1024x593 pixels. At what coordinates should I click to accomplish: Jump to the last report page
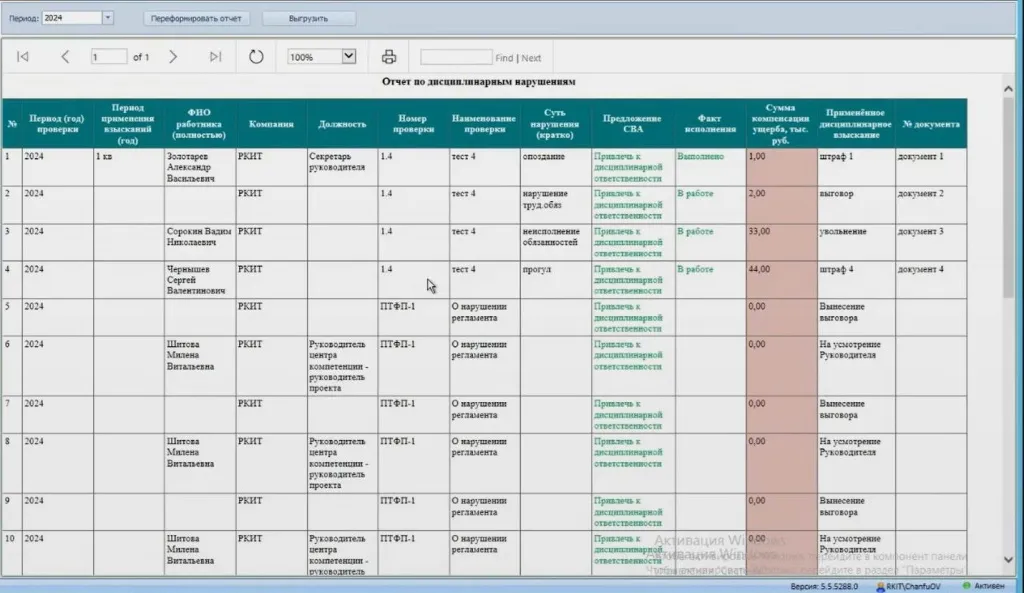pyautogui.click(x=215, y=57)
